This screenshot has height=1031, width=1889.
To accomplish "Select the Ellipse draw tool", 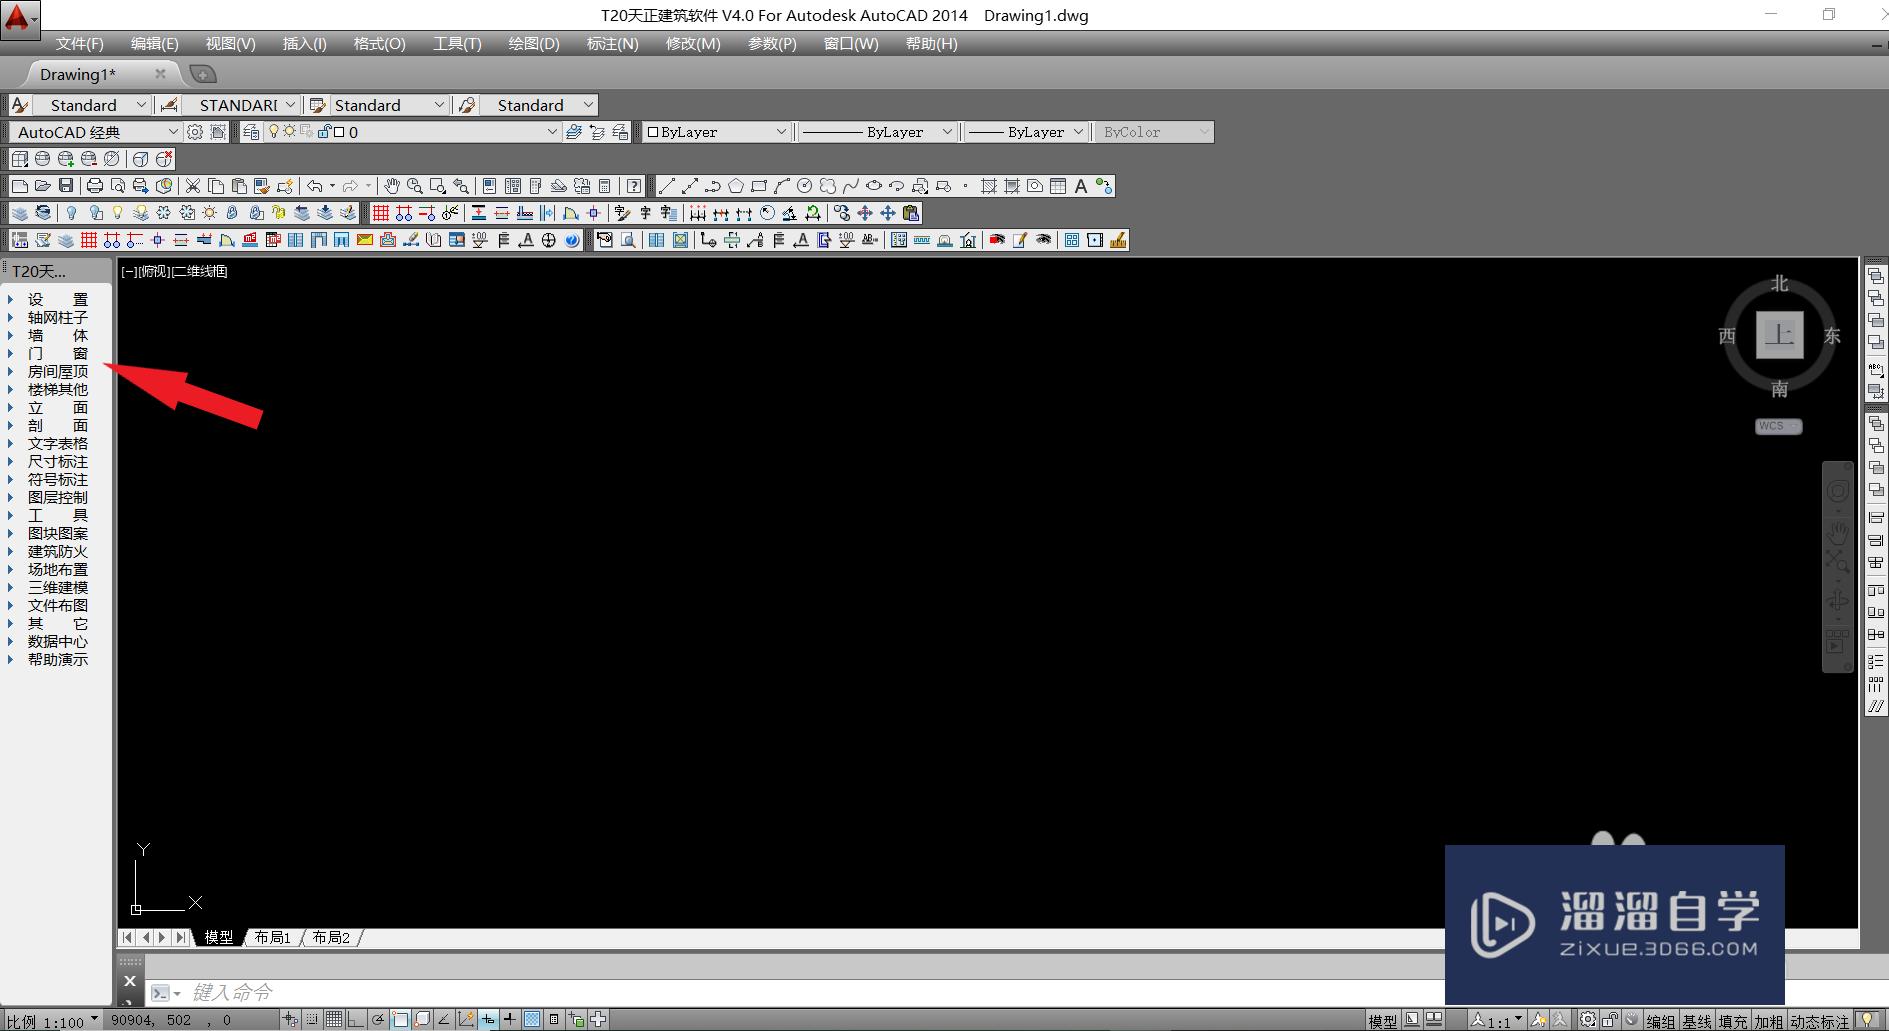I will tap(874, 186).
